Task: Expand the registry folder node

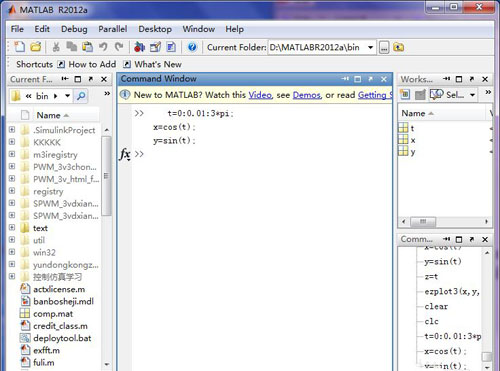Action: coord(12,191)
